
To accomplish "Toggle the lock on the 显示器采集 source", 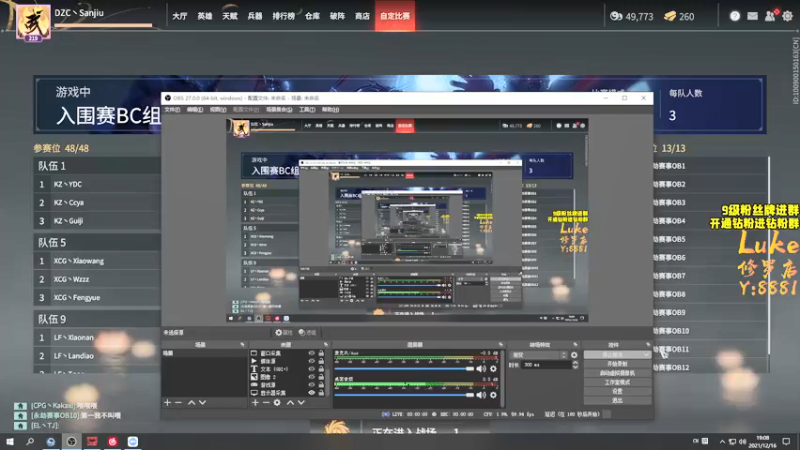I will click(x=321, y=393).
